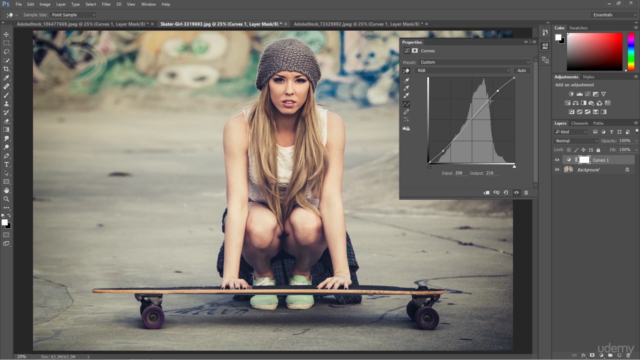Switch to the Styles tab
This screenshot has width=640, height=360.
click(588, 77)
